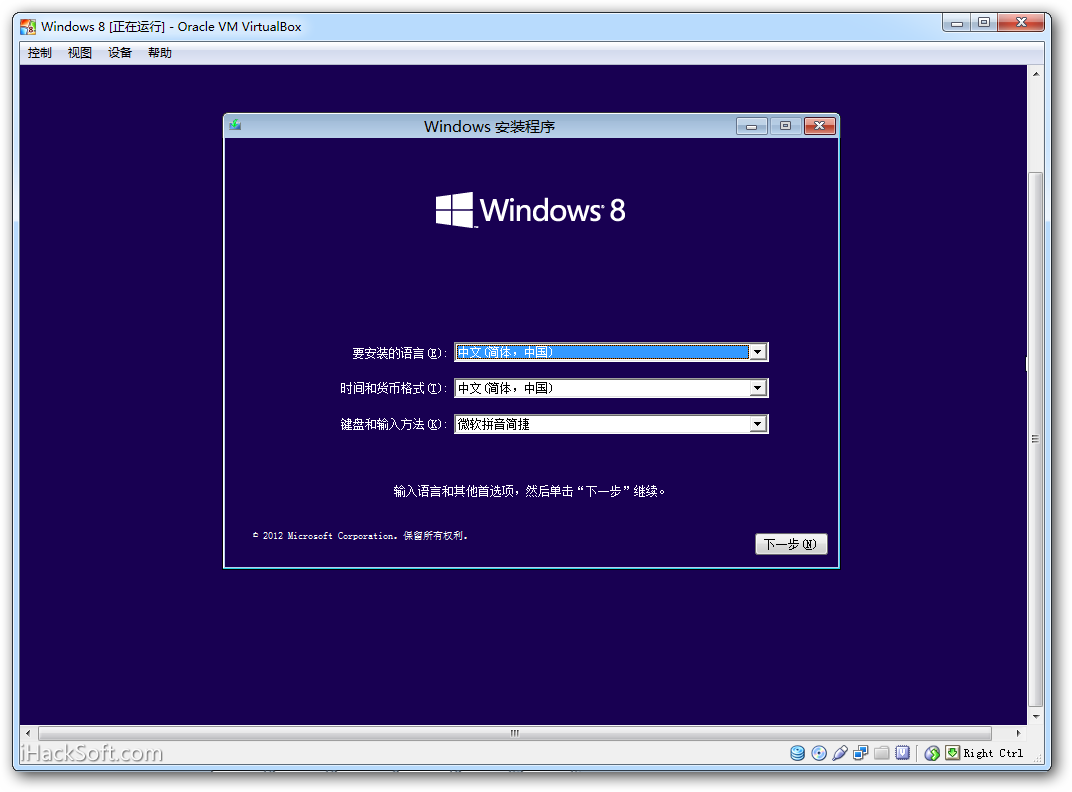Click the hard disk activity status icon
This screenshot has width=1072, height=792.
coord(797,753)
